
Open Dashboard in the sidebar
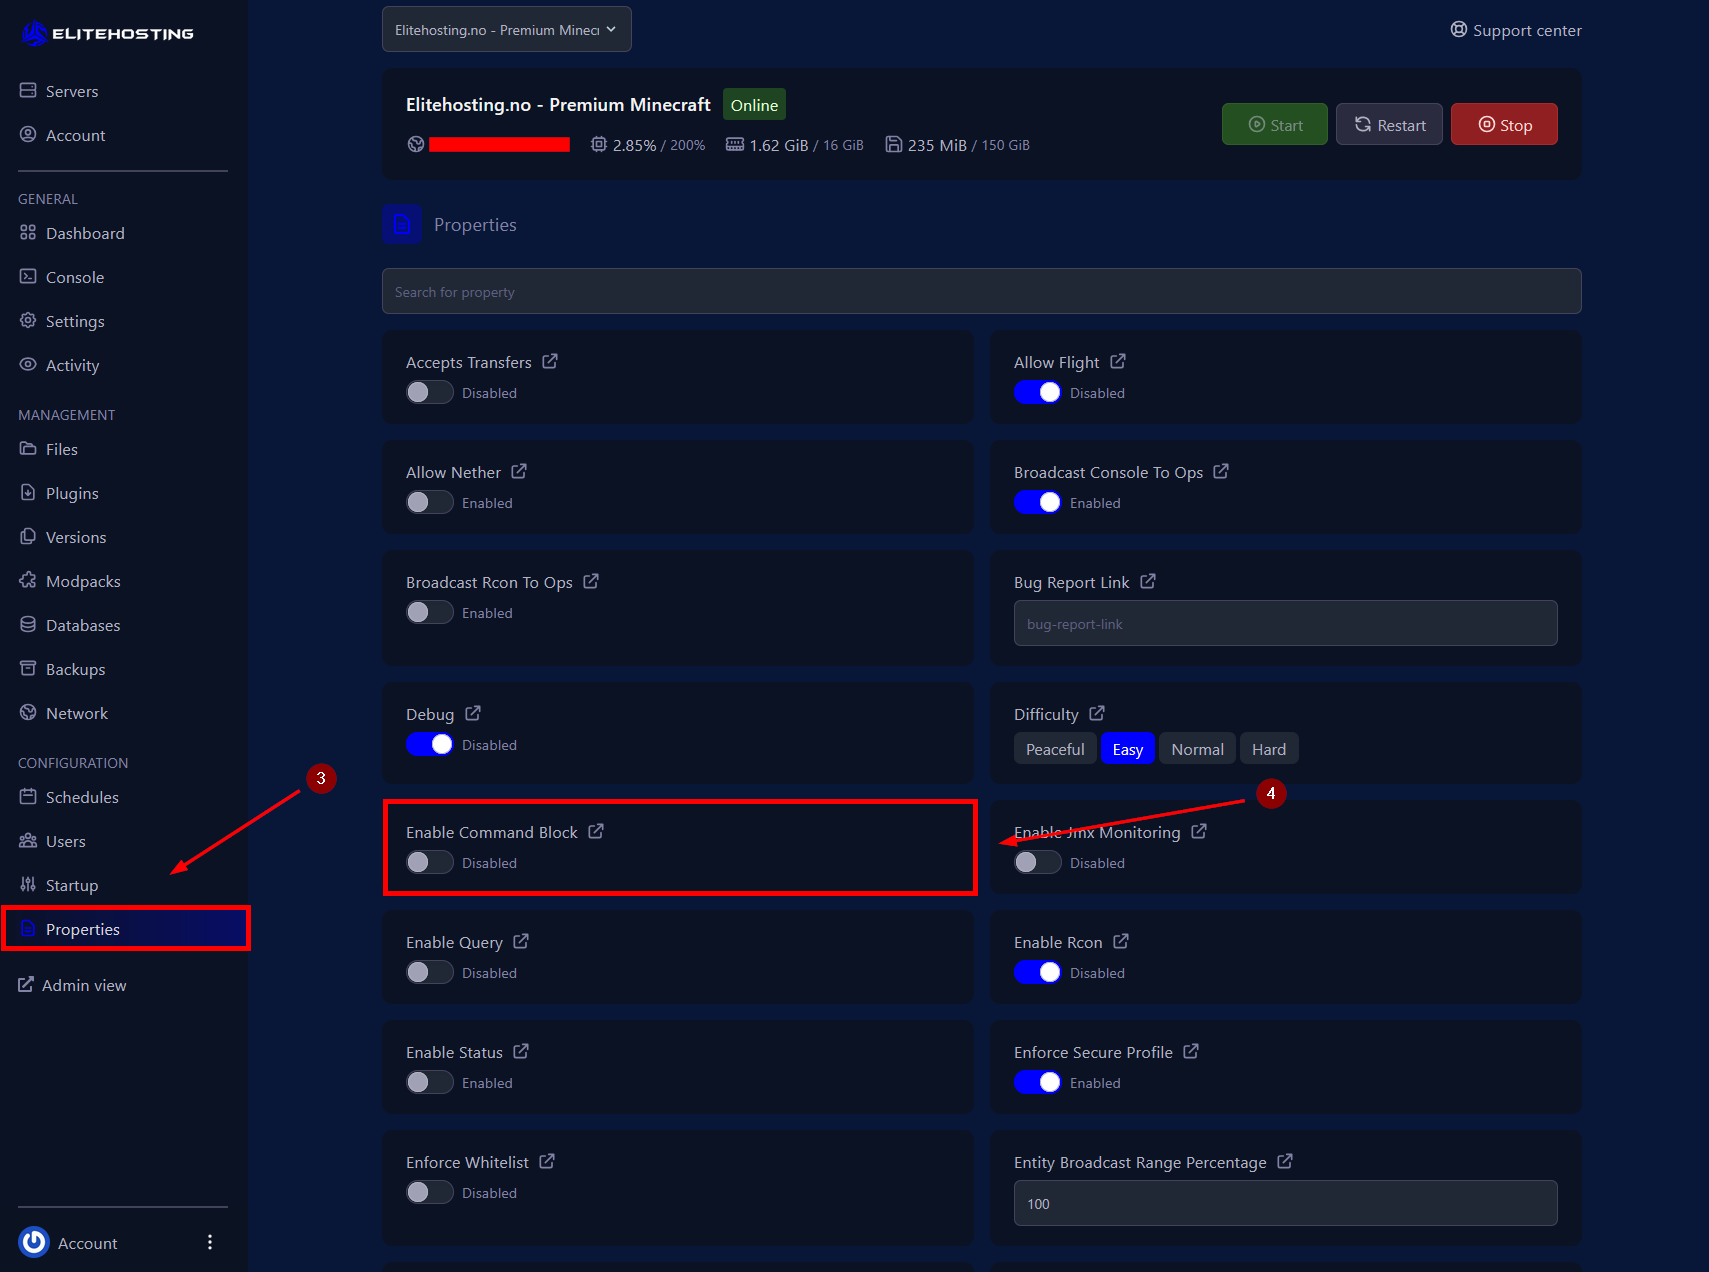coord(72,233)
